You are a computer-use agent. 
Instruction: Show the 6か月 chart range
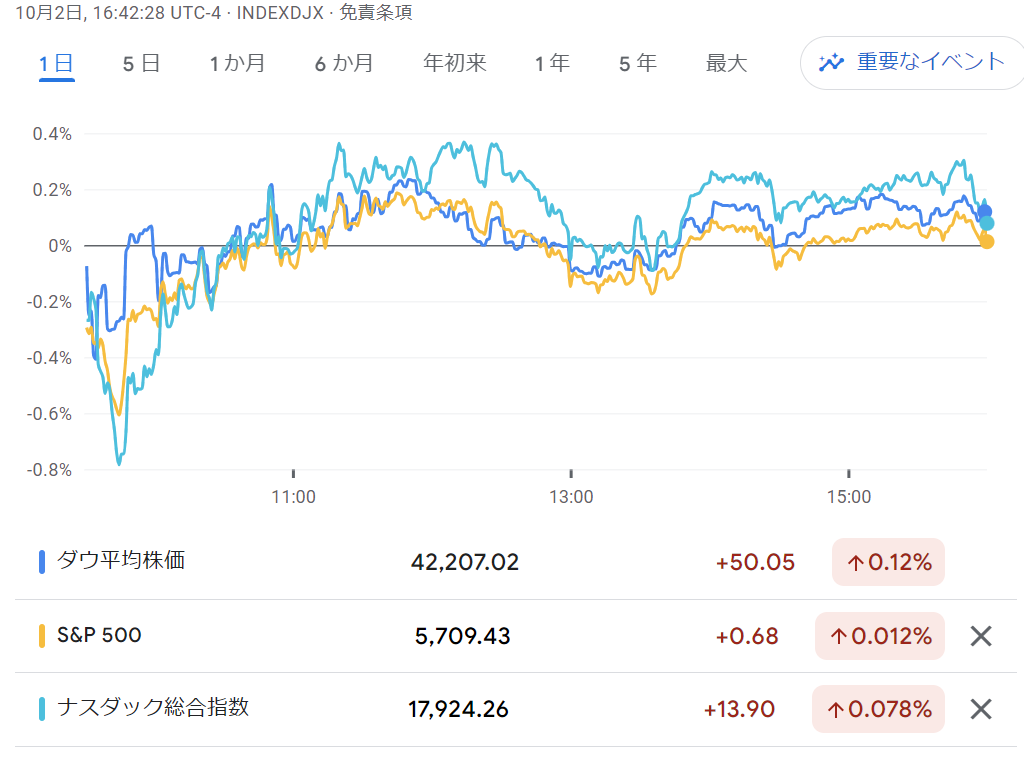pyautogui.click(x=344, y=63)
